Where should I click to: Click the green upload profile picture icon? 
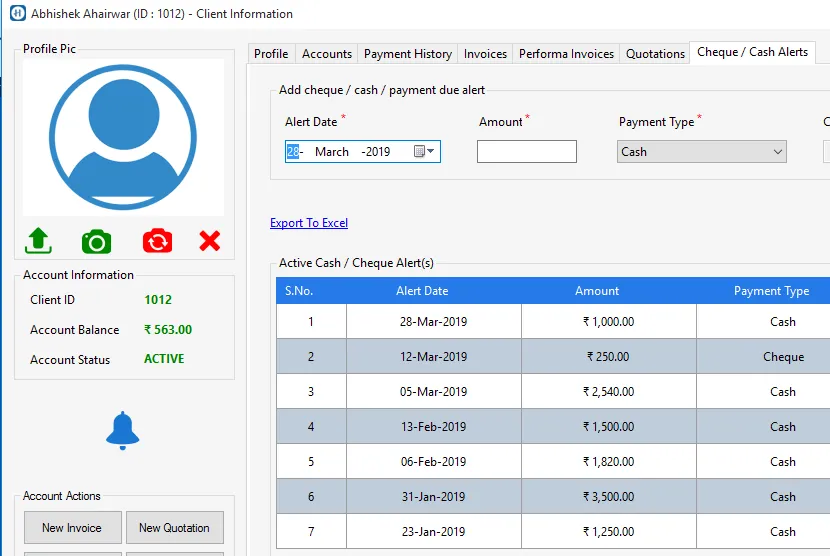click(38, 241)
